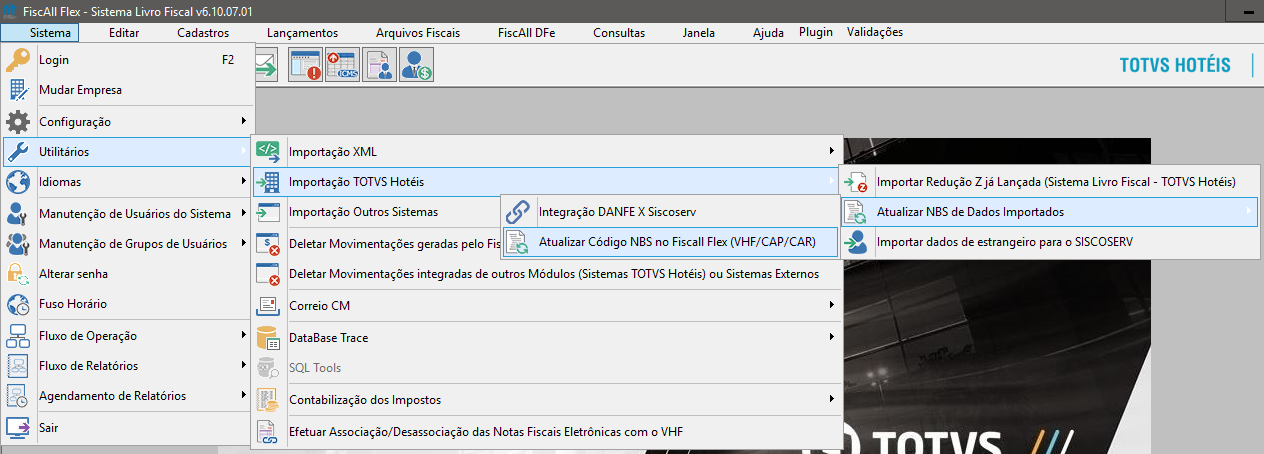The height and width of the screenshot is (454, 1264).
Task: Expand the Correio CM submenu arrow
Action: pos(831,305)
